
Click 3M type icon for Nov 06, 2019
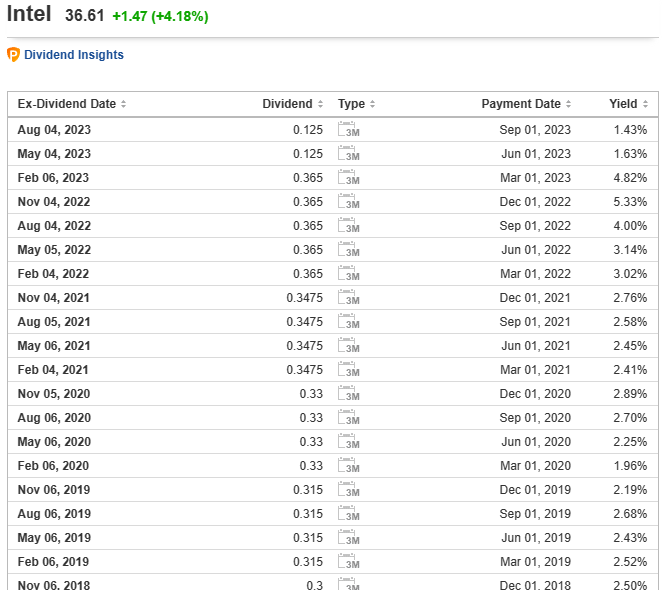pyautogui.click(x=348, y=489)
